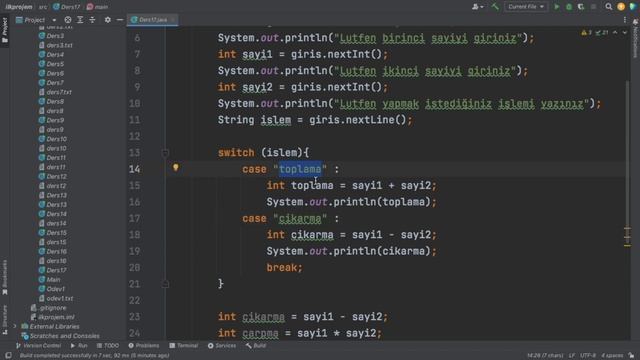Open Search Everywhere magnifier icon
The height and width of the screenshot is (360, 640).
pos(609,7)
